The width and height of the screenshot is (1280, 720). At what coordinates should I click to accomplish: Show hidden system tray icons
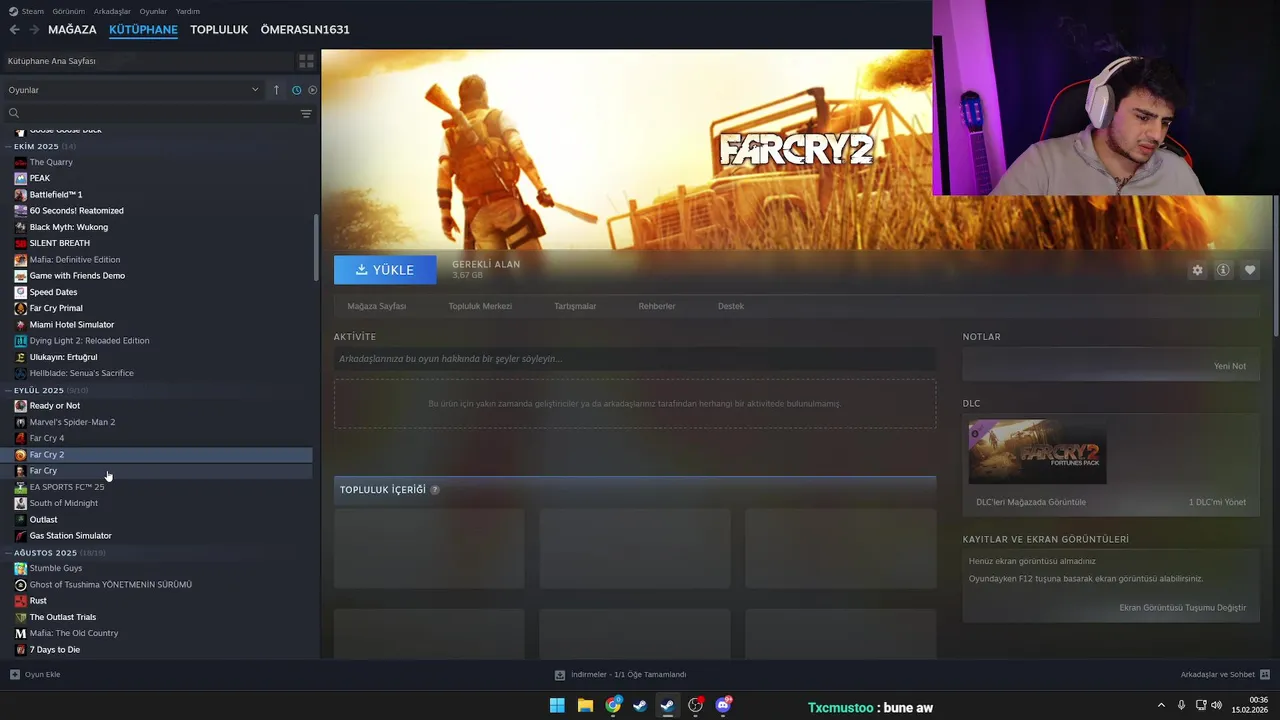tap(1161, 705)
